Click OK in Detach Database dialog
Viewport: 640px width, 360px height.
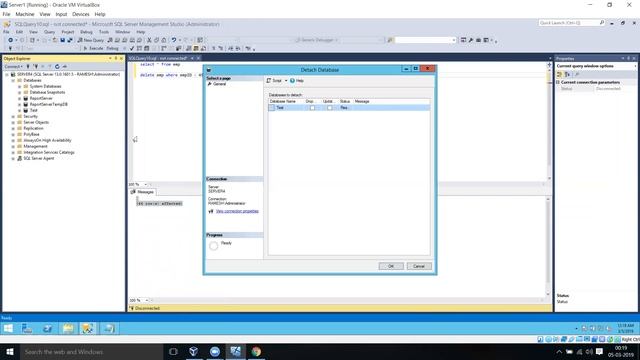[391, 266]
